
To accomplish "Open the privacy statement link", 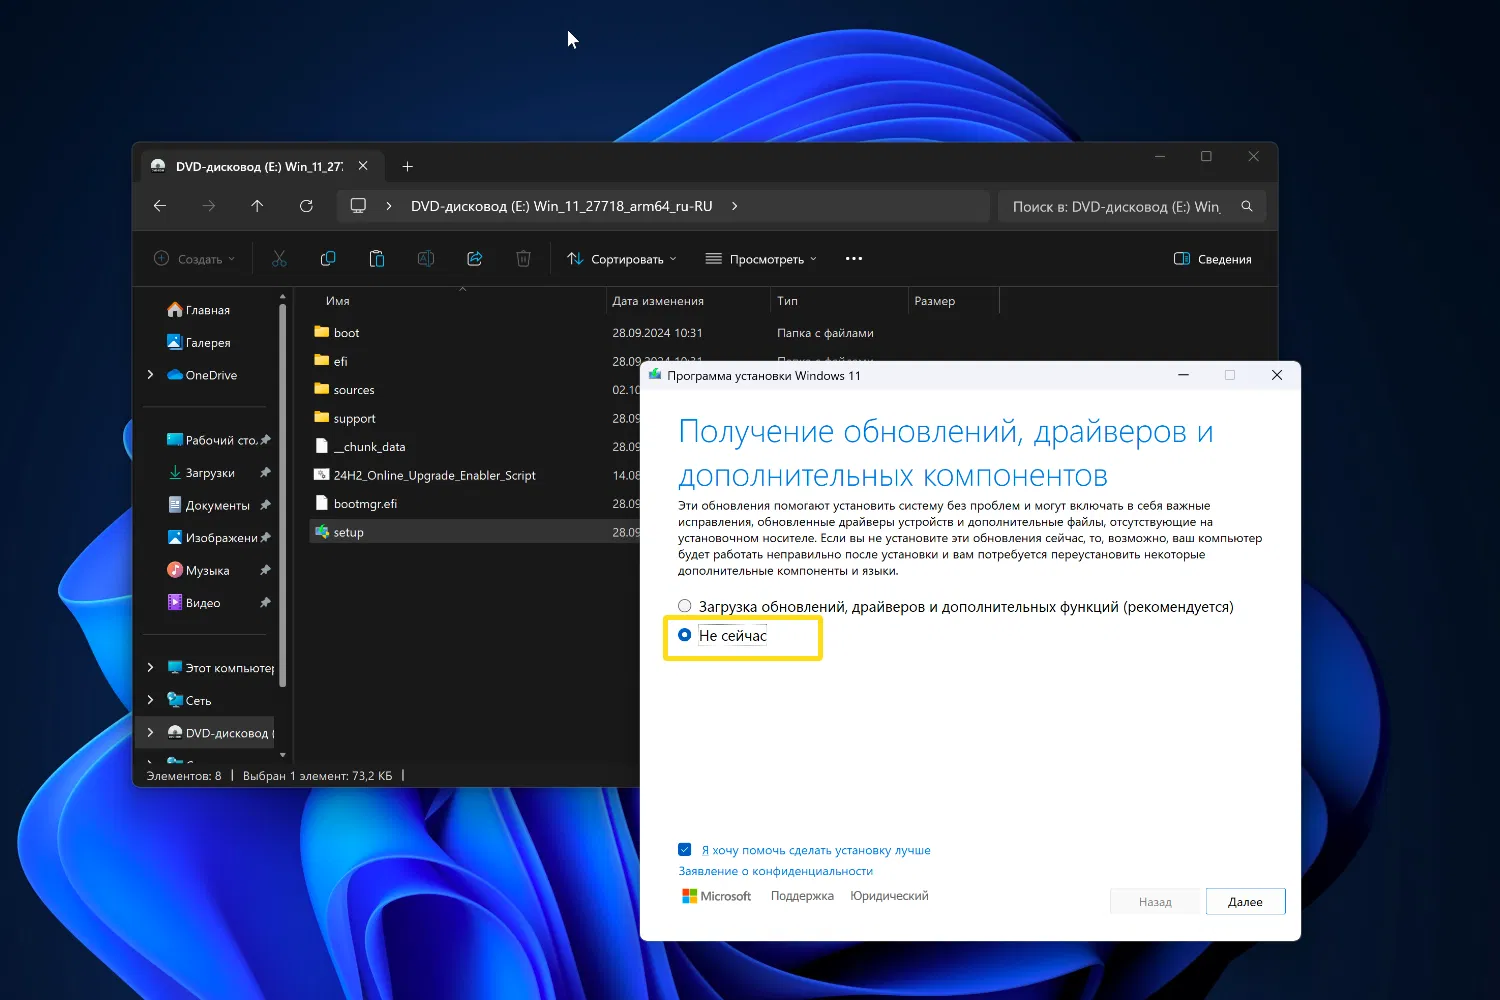I will (x=775, y=871).
